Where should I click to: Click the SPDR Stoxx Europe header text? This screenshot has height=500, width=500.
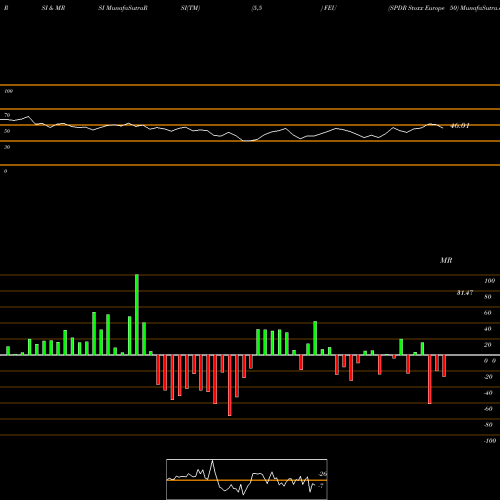[x=416, y=8]
